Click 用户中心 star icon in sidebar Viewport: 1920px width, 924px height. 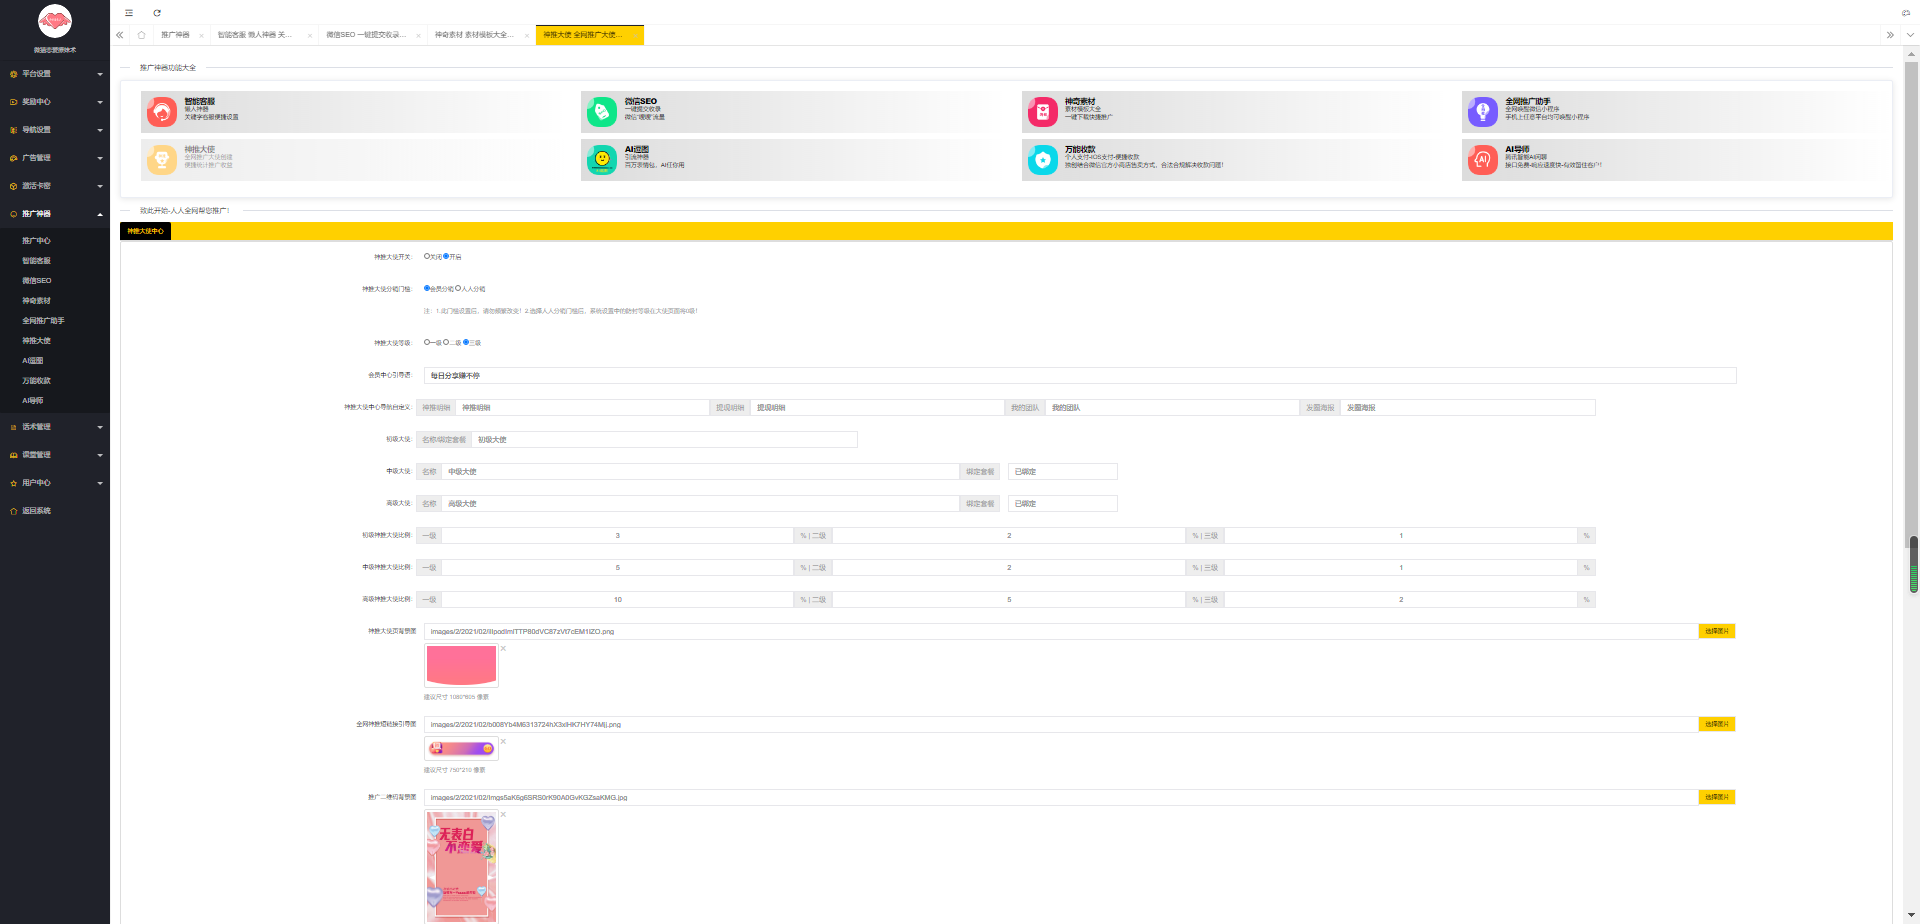(13, 483)
